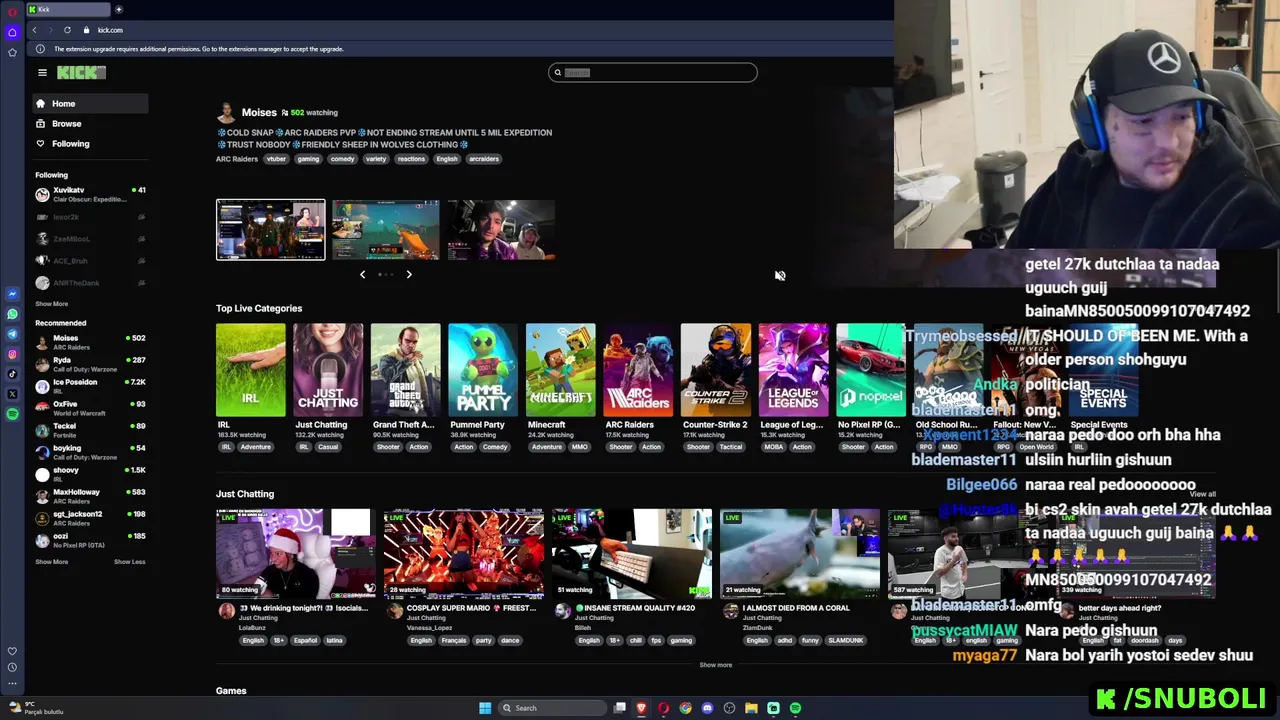
Task: Open shoovy channel in Recommended
Action: (x=91, y=474)
